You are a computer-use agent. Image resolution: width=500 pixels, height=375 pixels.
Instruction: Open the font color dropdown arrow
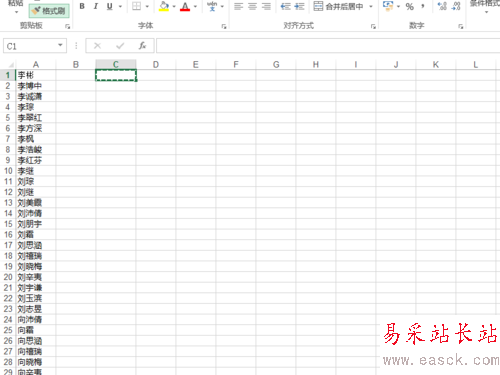[195, 6]
